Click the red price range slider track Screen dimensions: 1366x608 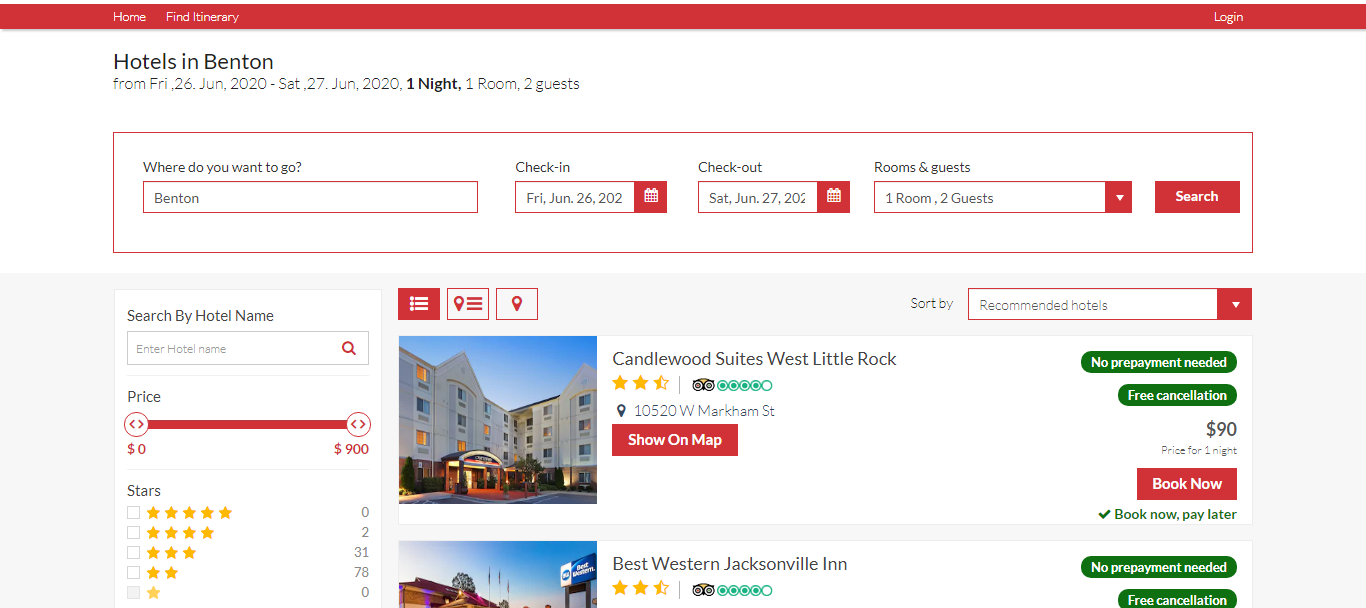[247, 425]
